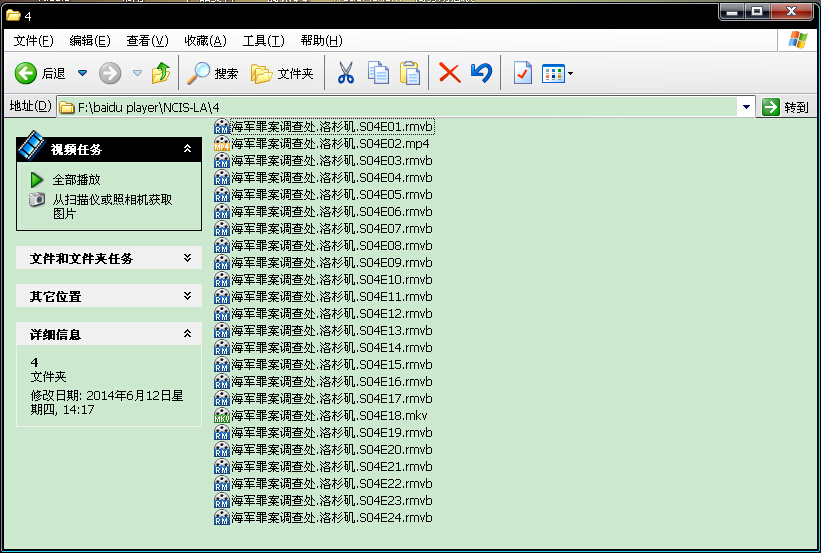Collapse the 视频任务 panel

pyautogui.click(x=187, y=149)
